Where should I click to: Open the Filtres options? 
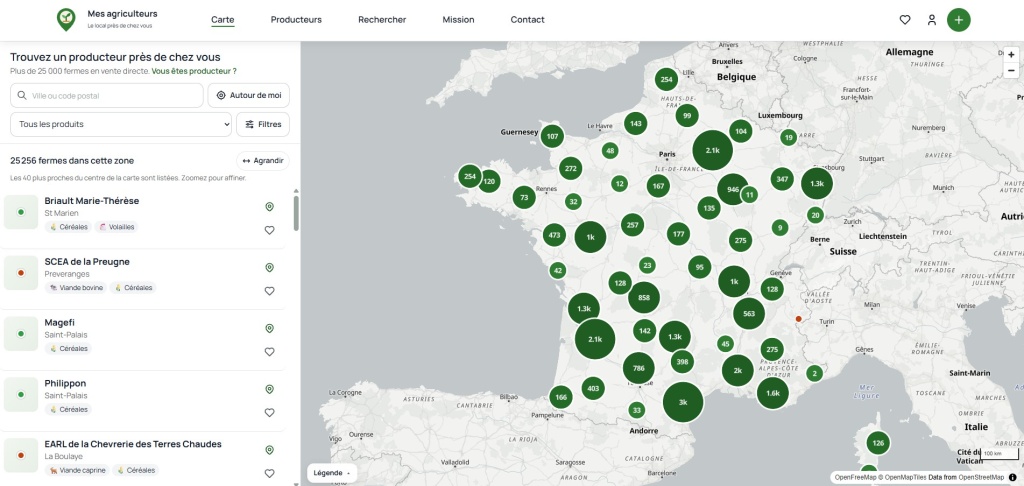263,124
